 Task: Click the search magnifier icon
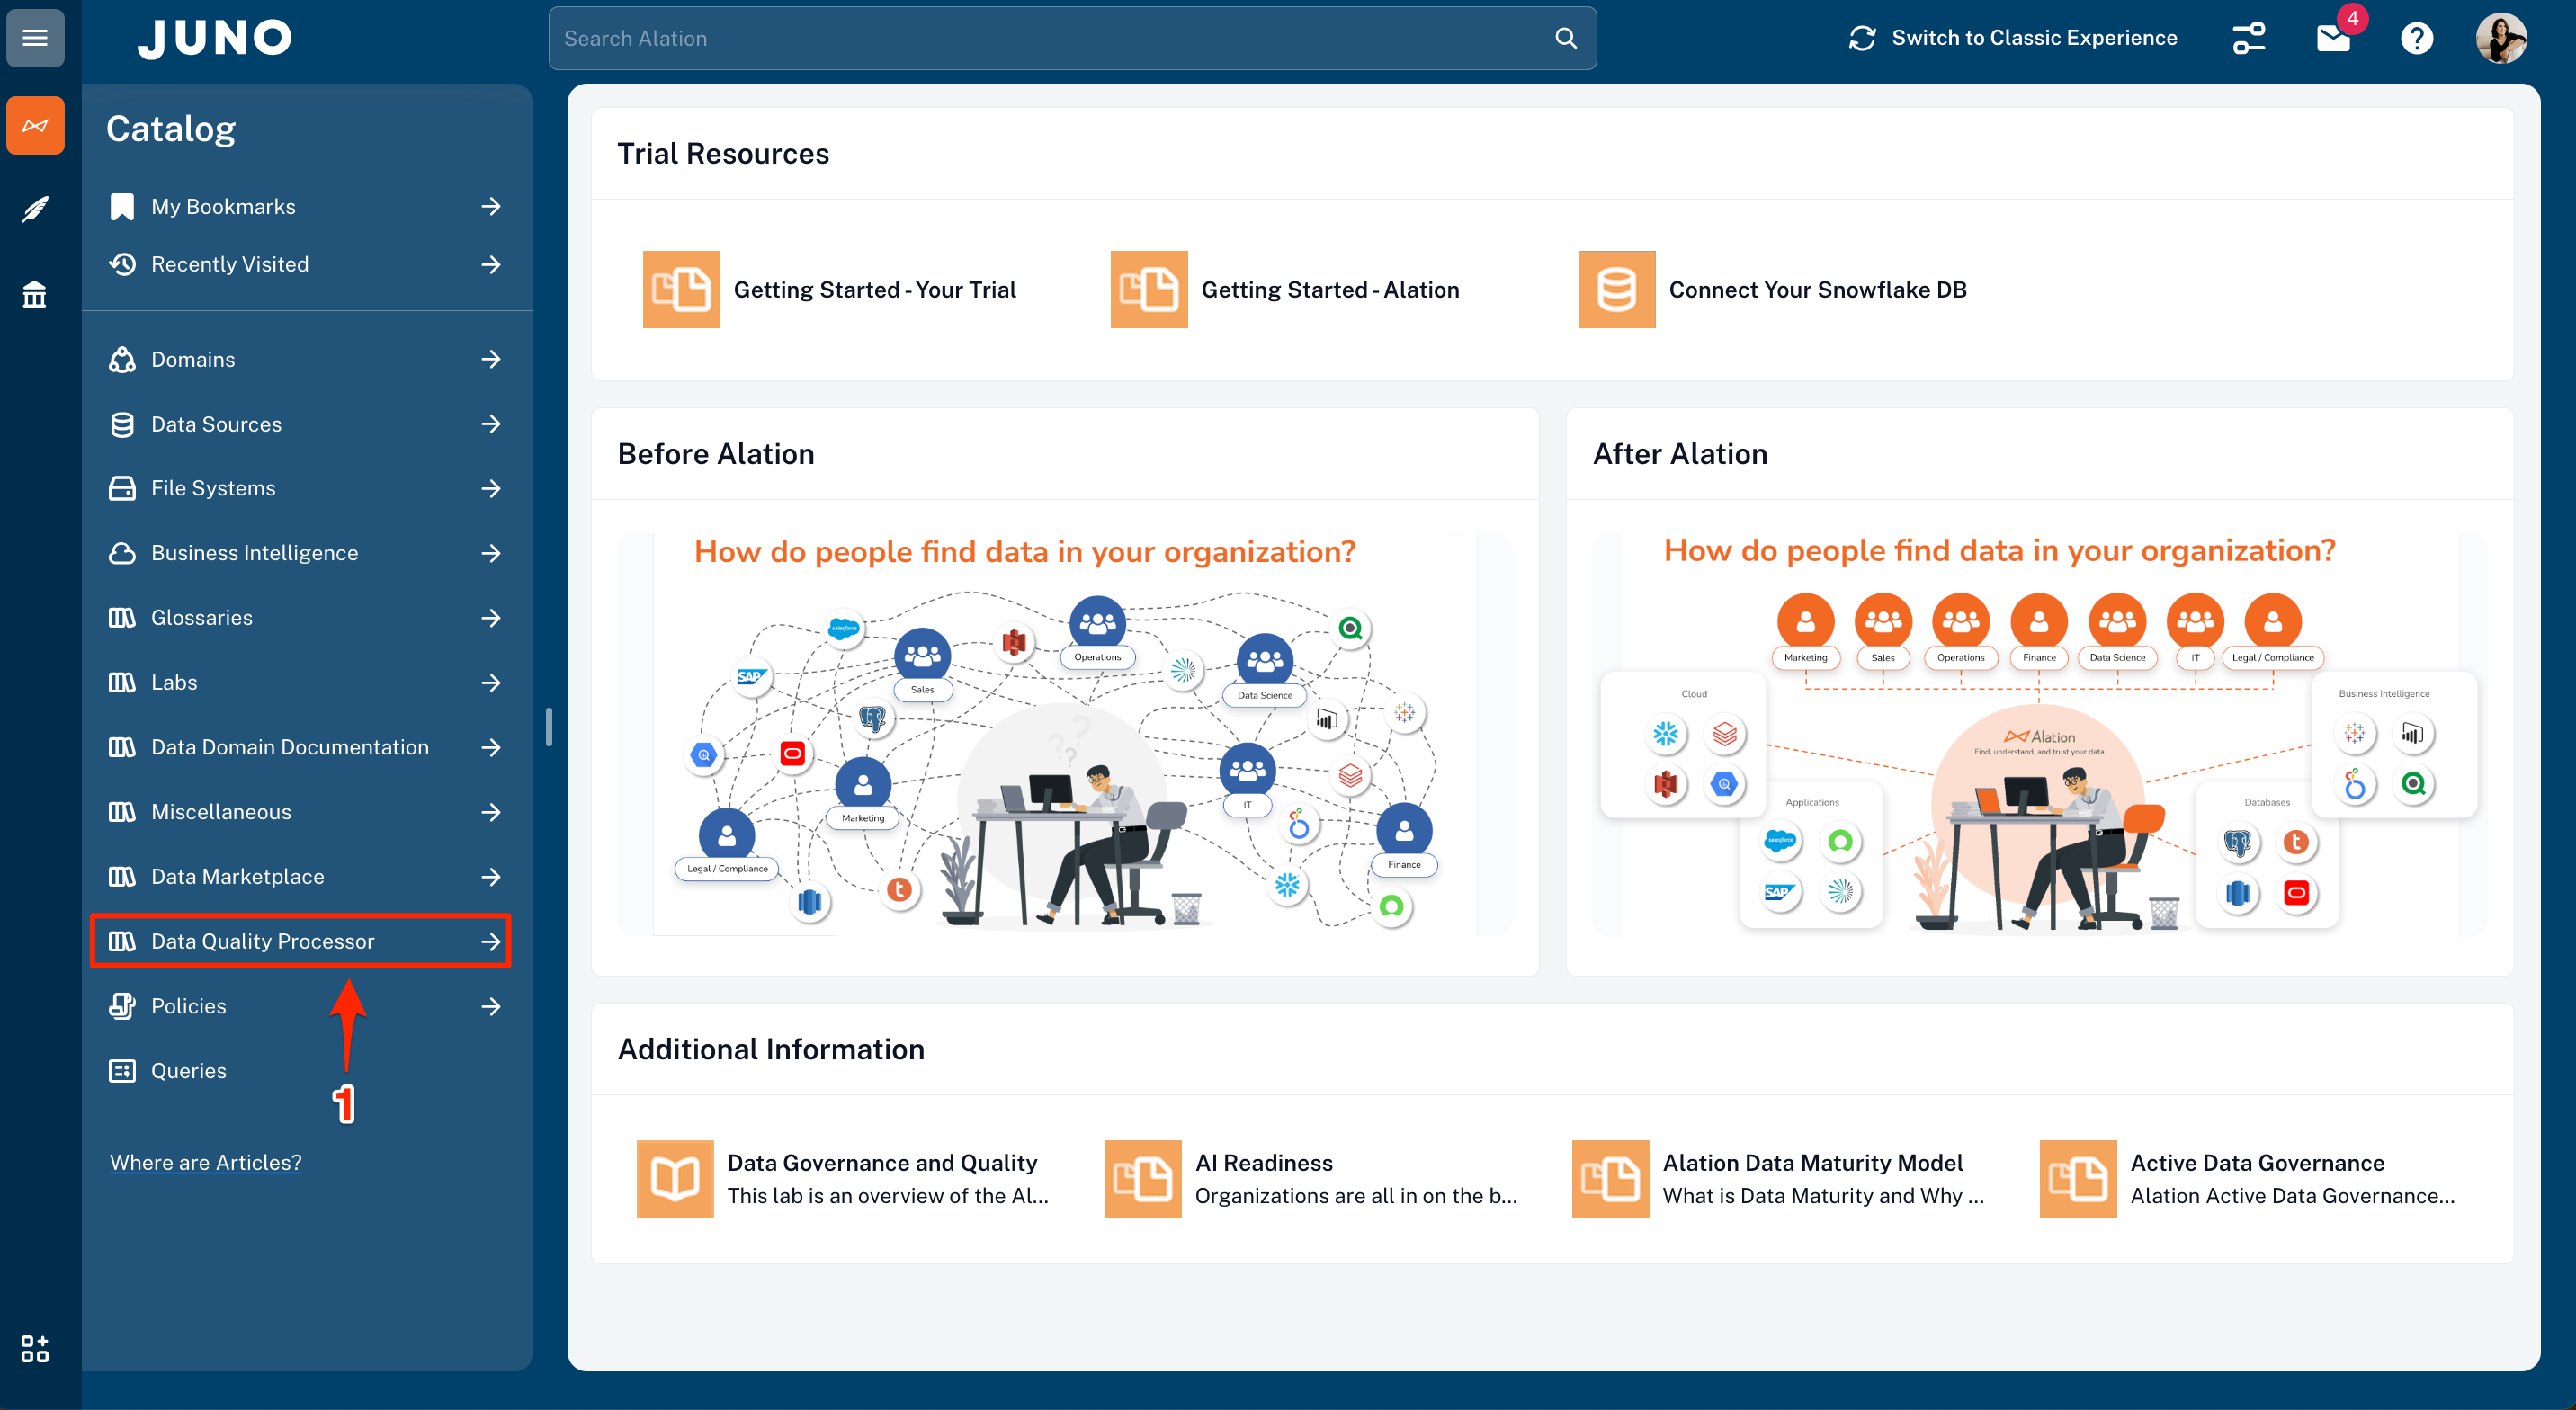point(1566,38)
